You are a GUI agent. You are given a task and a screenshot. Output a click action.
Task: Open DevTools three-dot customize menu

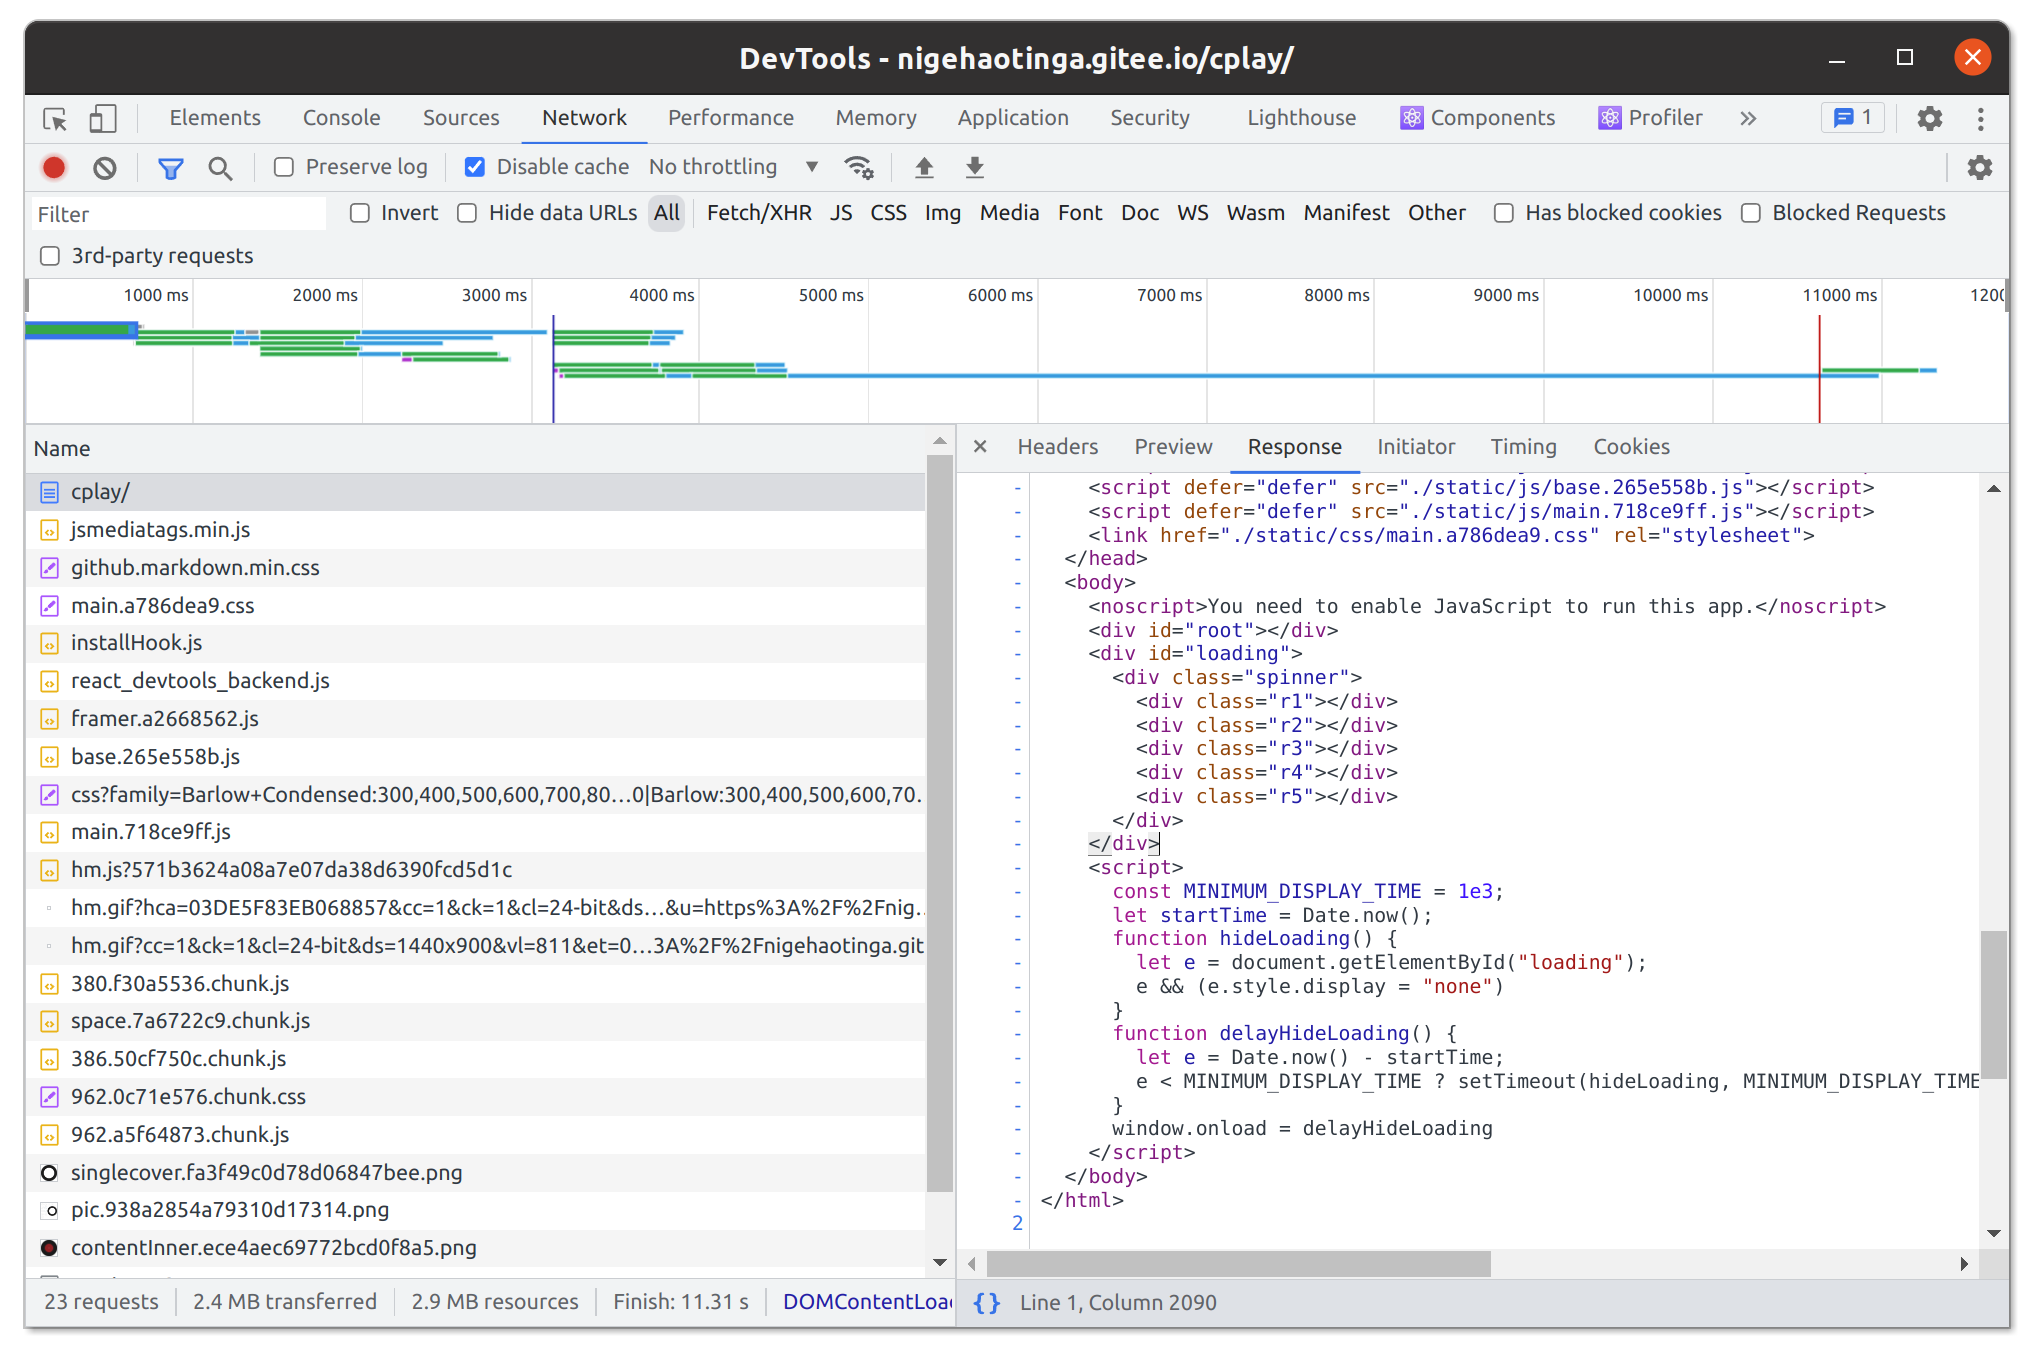(1980, 119)
